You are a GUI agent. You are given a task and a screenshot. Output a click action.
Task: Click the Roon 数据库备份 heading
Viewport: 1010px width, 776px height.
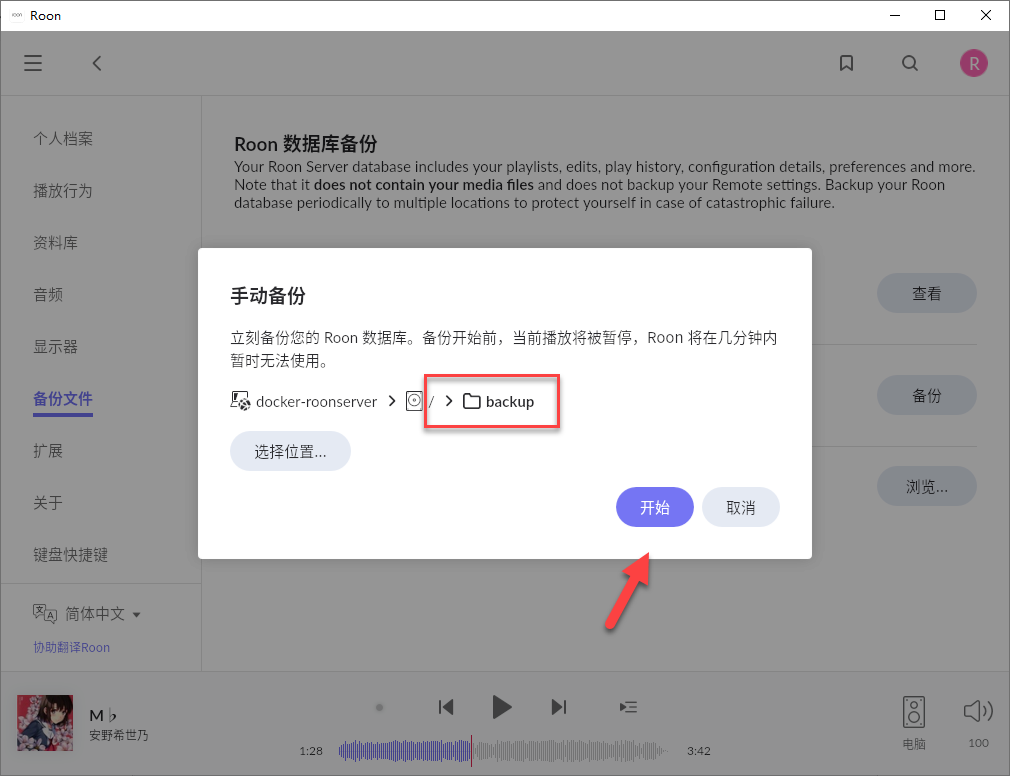pos(306,143)
